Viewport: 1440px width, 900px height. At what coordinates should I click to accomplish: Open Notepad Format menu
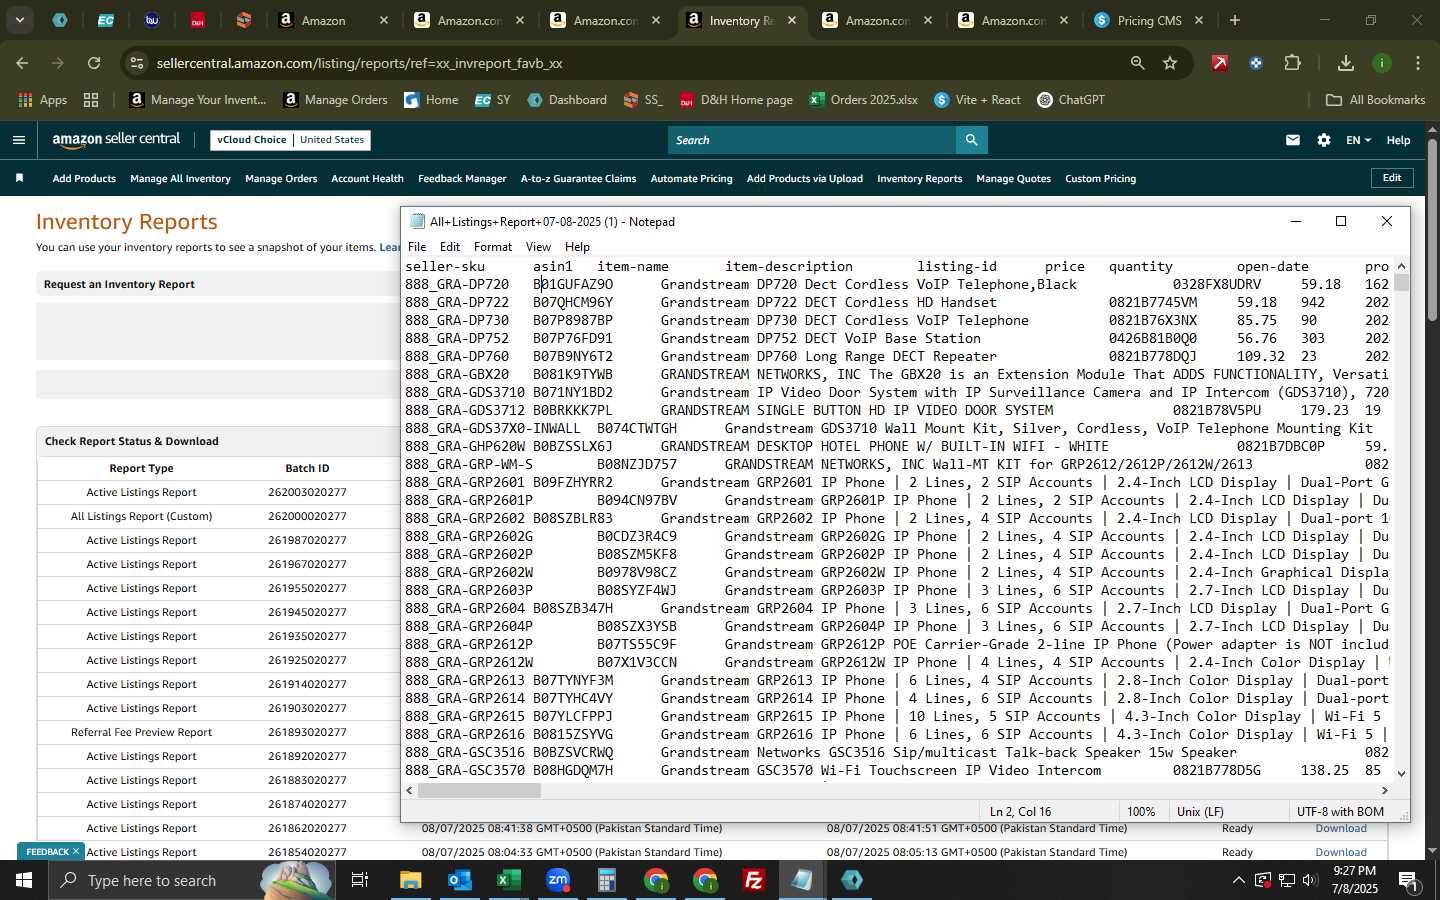tap(493, 247)
